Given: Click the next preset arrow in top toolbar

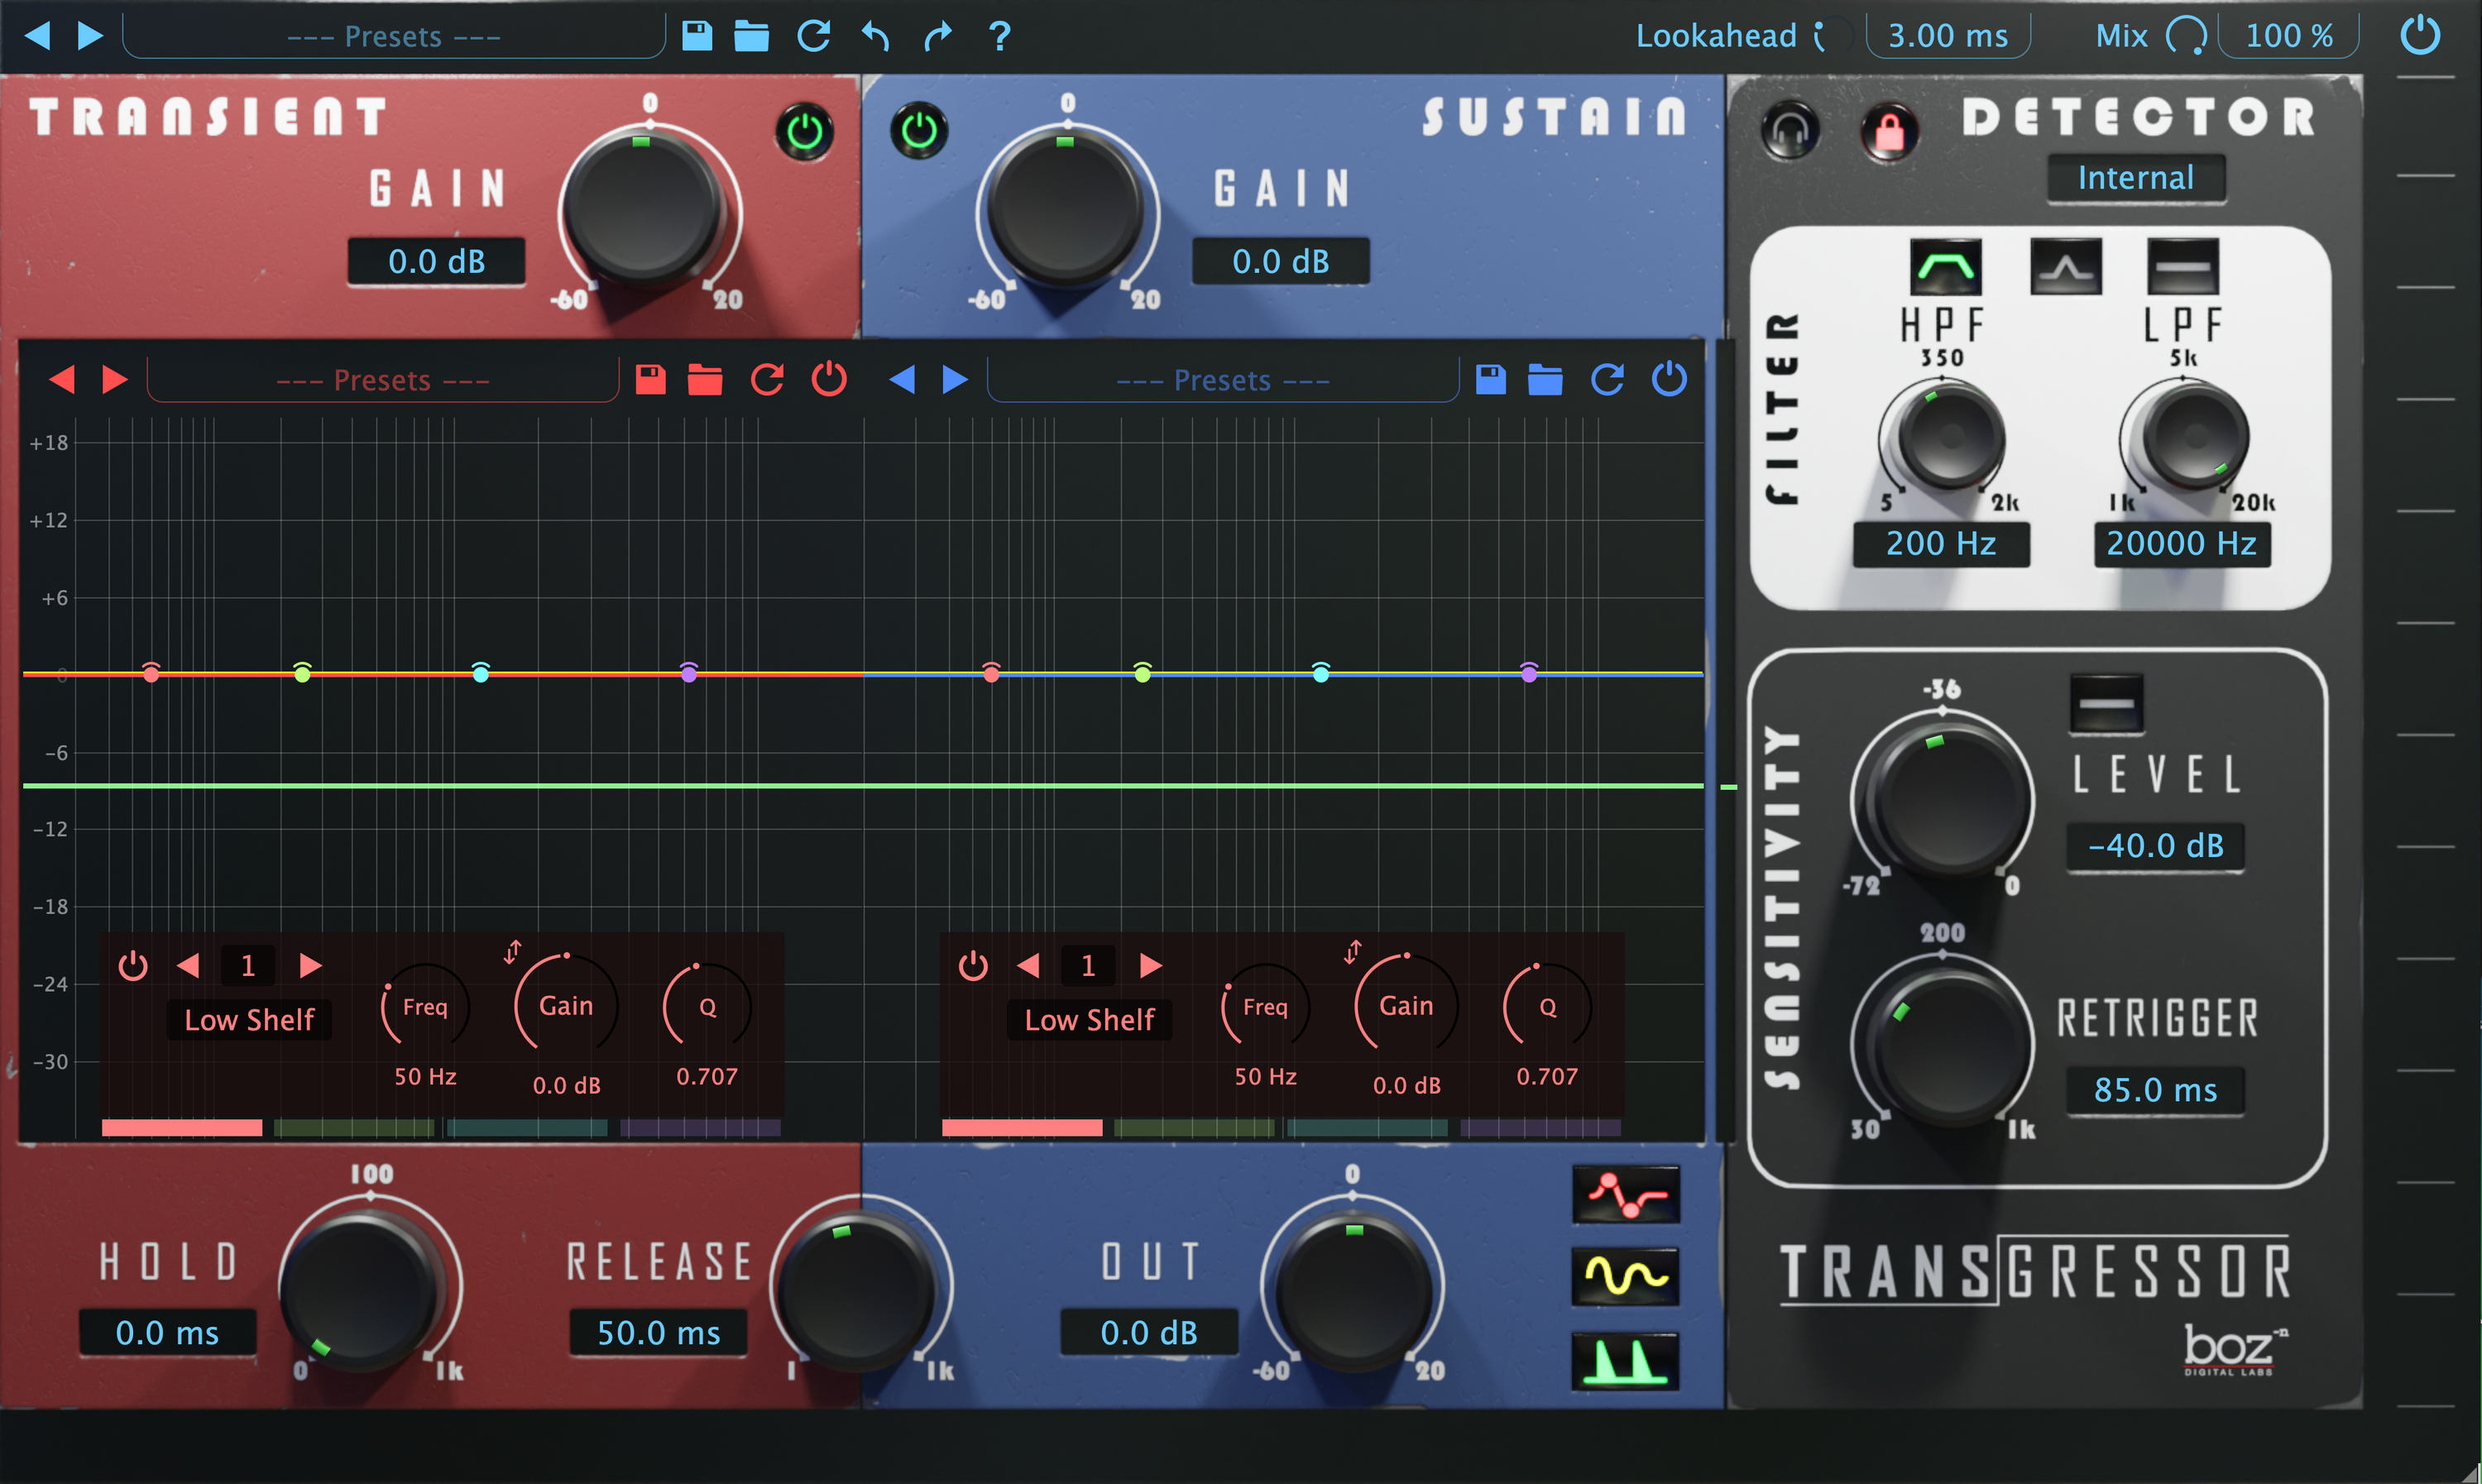Looking at the screenshot, I should (x=92, y=35).
